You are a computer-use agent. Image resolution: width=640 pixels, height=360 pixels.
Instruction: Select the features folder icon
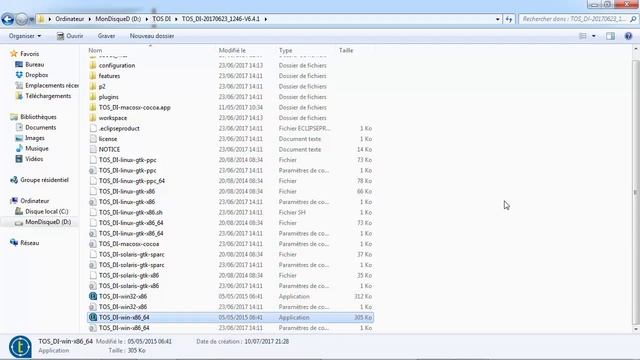93,76
